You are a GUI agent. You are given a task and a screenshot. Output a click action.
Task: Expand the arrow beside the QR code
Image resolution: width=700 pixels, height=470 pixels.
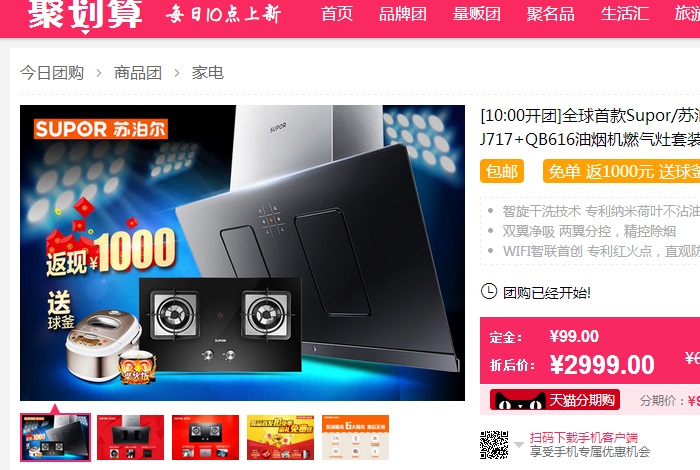(519, 445)
